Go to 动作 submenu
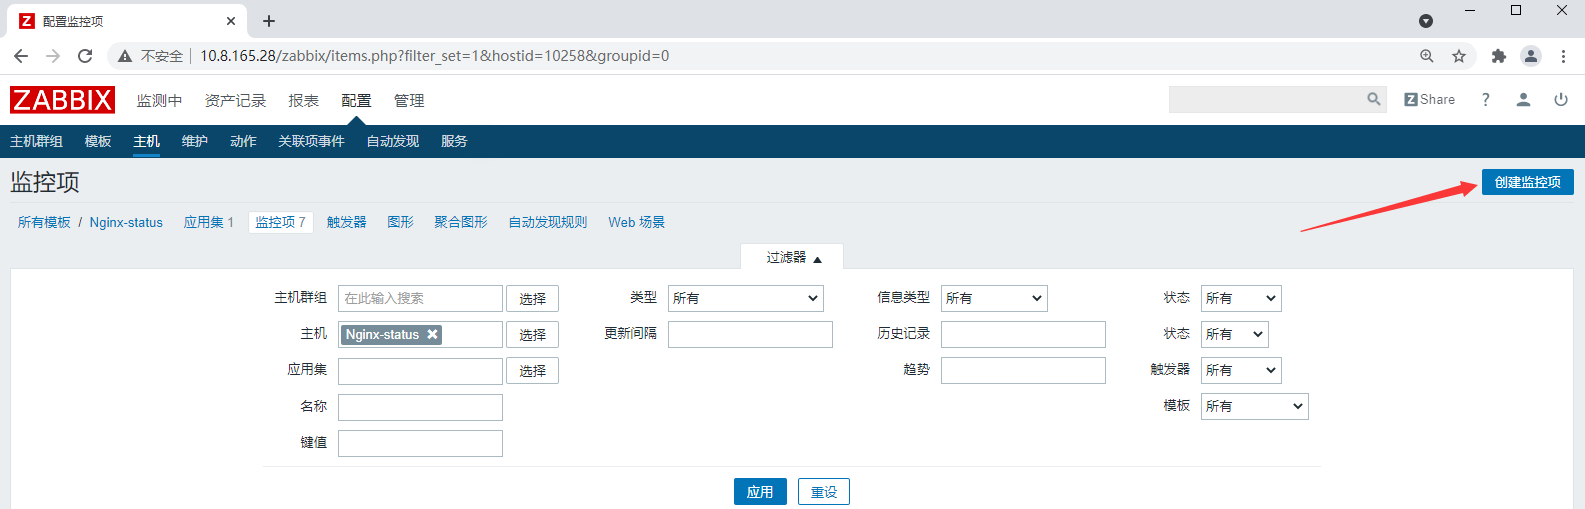This screenshot has width=1585, height=509. (x=243, y=141)
